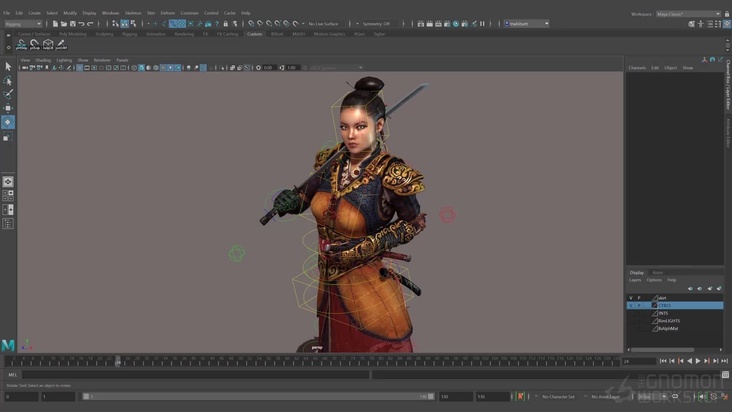
Task: Click the No Live Surface field
Action: [324, 24]
